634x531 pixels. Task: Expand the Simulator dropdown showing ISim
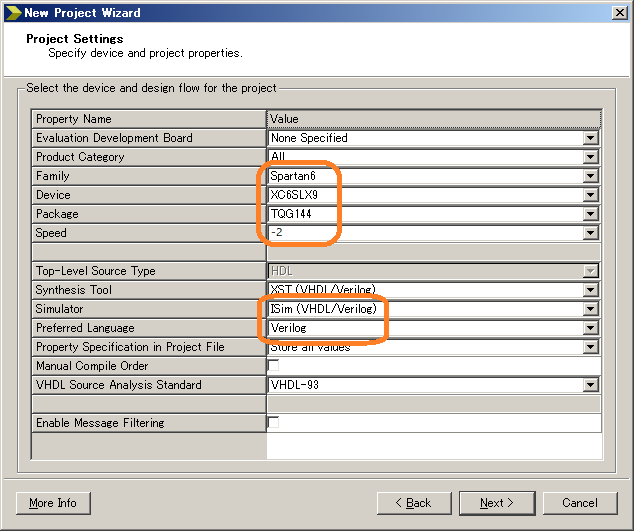click(590, 309)
